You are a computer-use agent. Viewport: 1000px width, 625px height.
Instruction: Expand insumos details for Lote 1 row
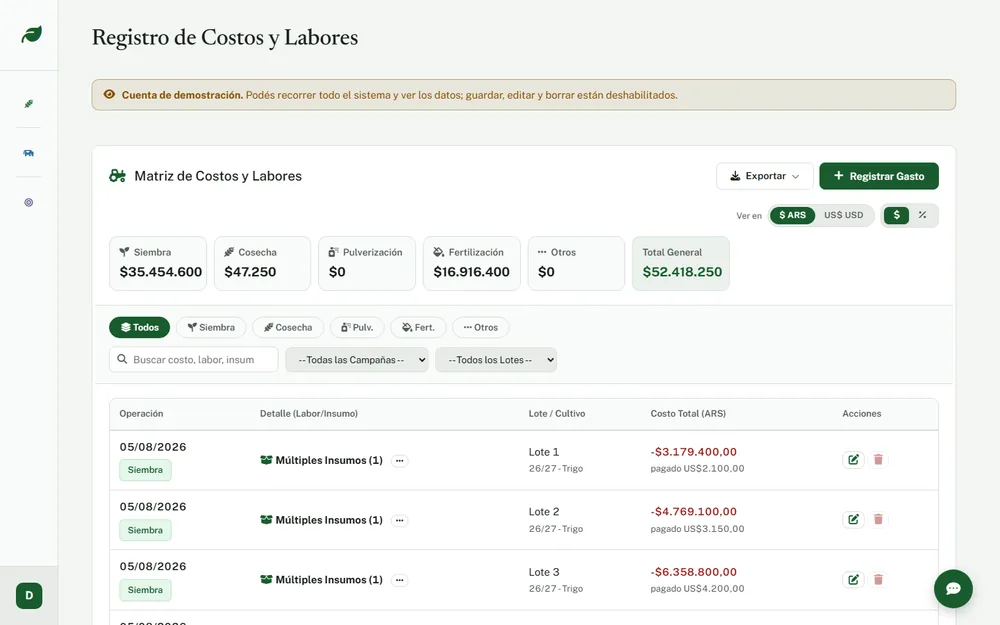point(399,460)
